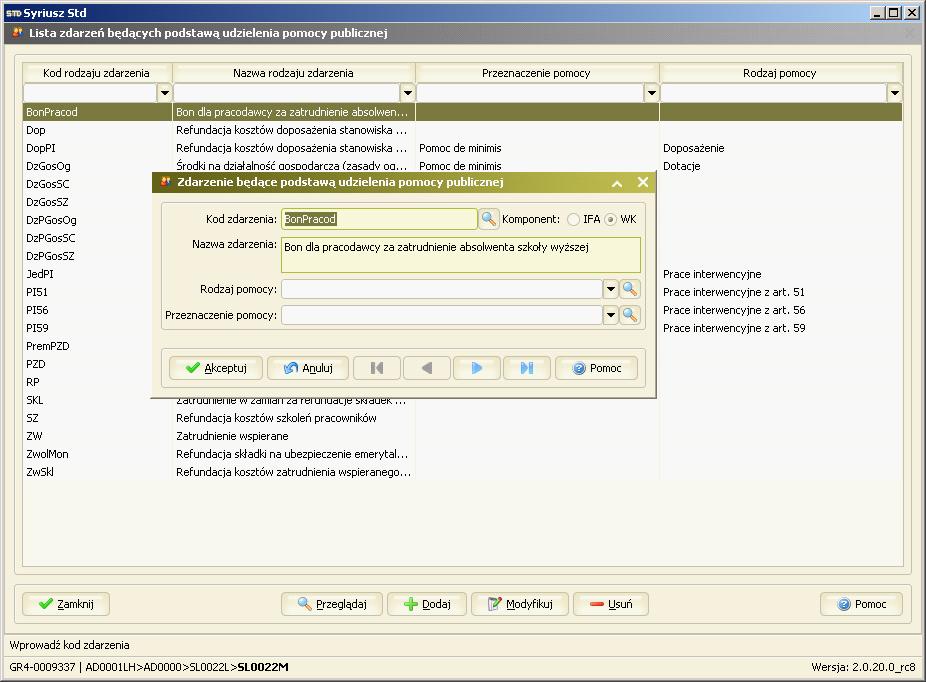Select the PI51 row
The width and height of the screenshot is (926, 682).
tap(87, 292)
